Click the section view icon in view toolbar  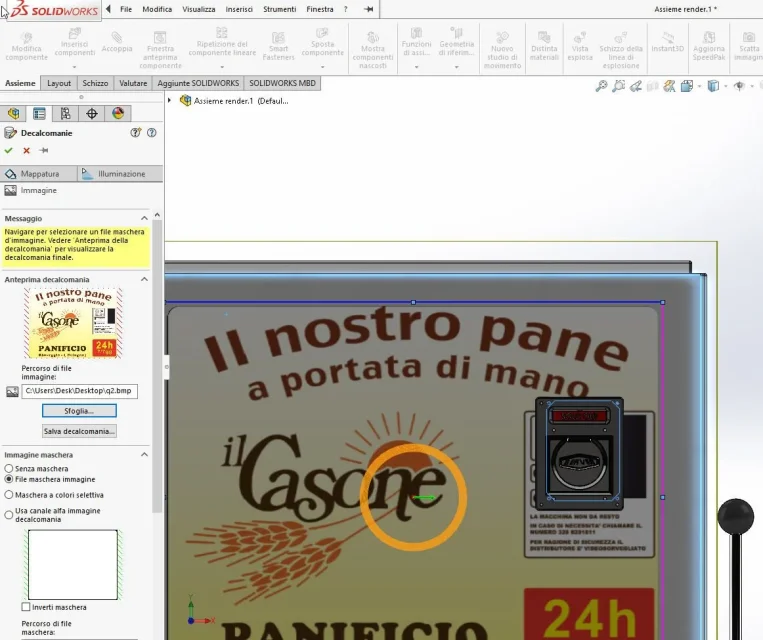[x=653, y=86]
